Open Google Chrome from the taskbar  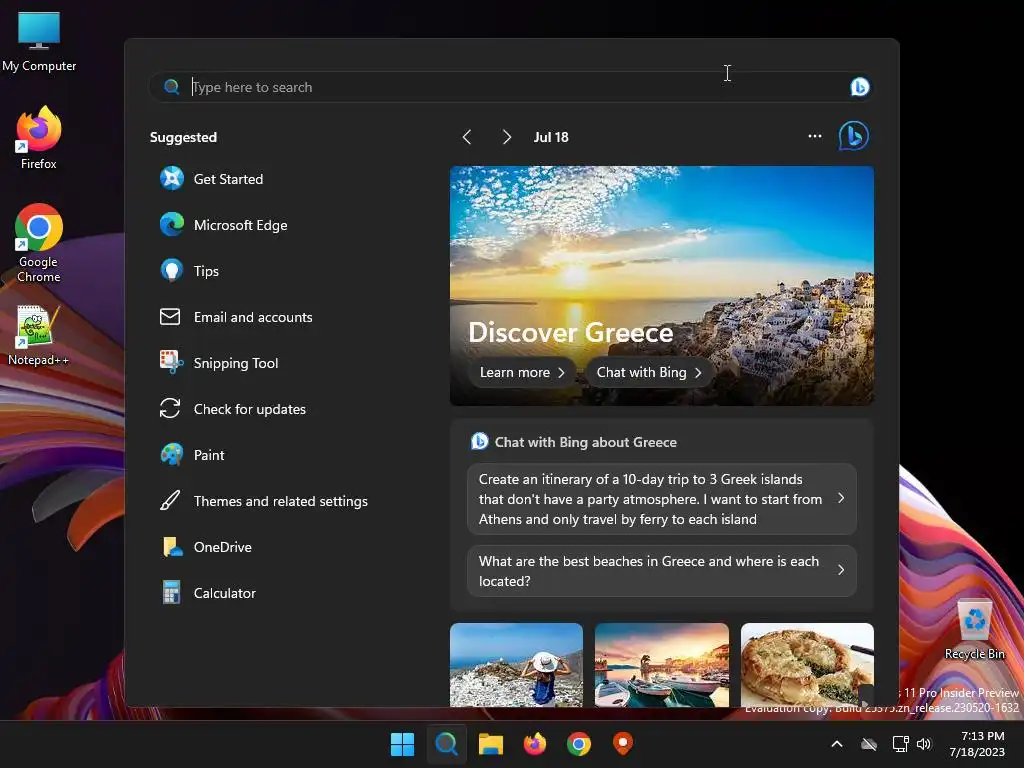(579, 744)
